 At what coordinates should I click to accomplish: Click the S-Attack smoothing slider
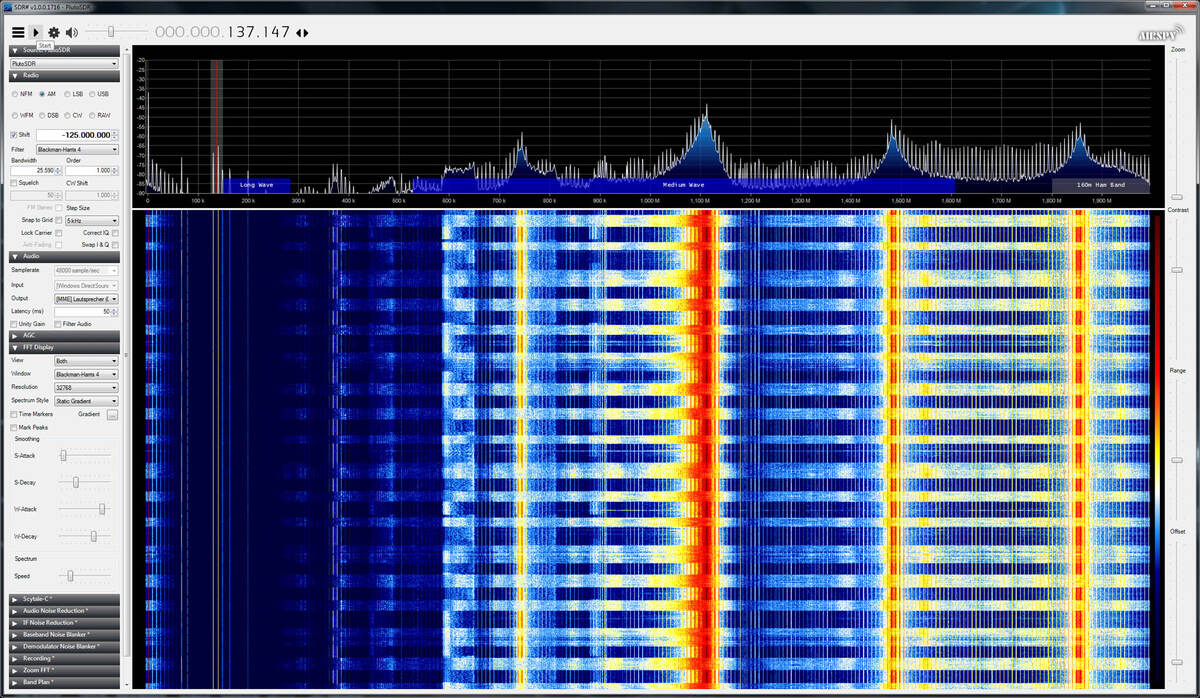tap(63, 455)
